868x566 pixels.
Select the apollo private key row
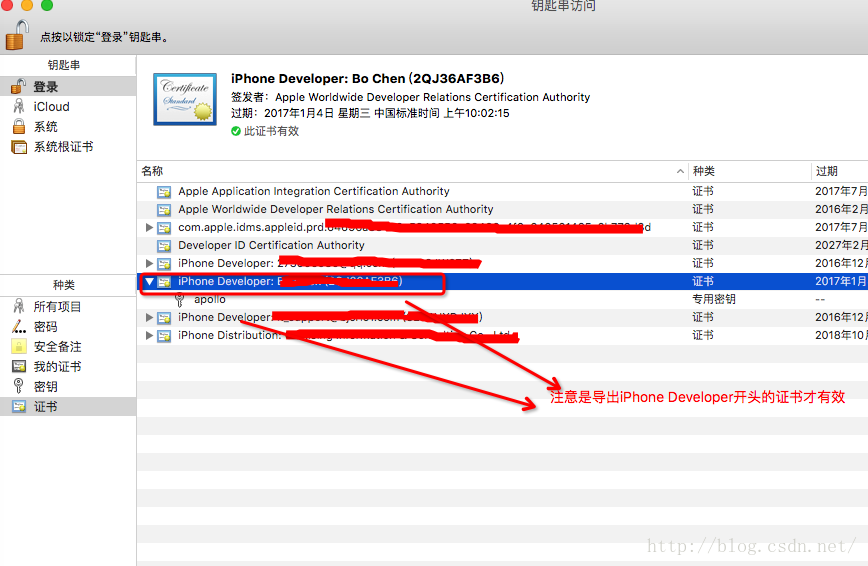click(503, 299)
